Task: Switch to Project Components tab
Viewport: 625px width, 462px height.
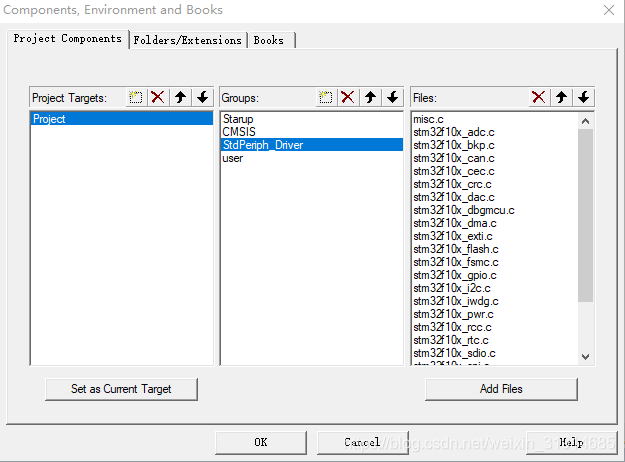Action: [68, 39]
